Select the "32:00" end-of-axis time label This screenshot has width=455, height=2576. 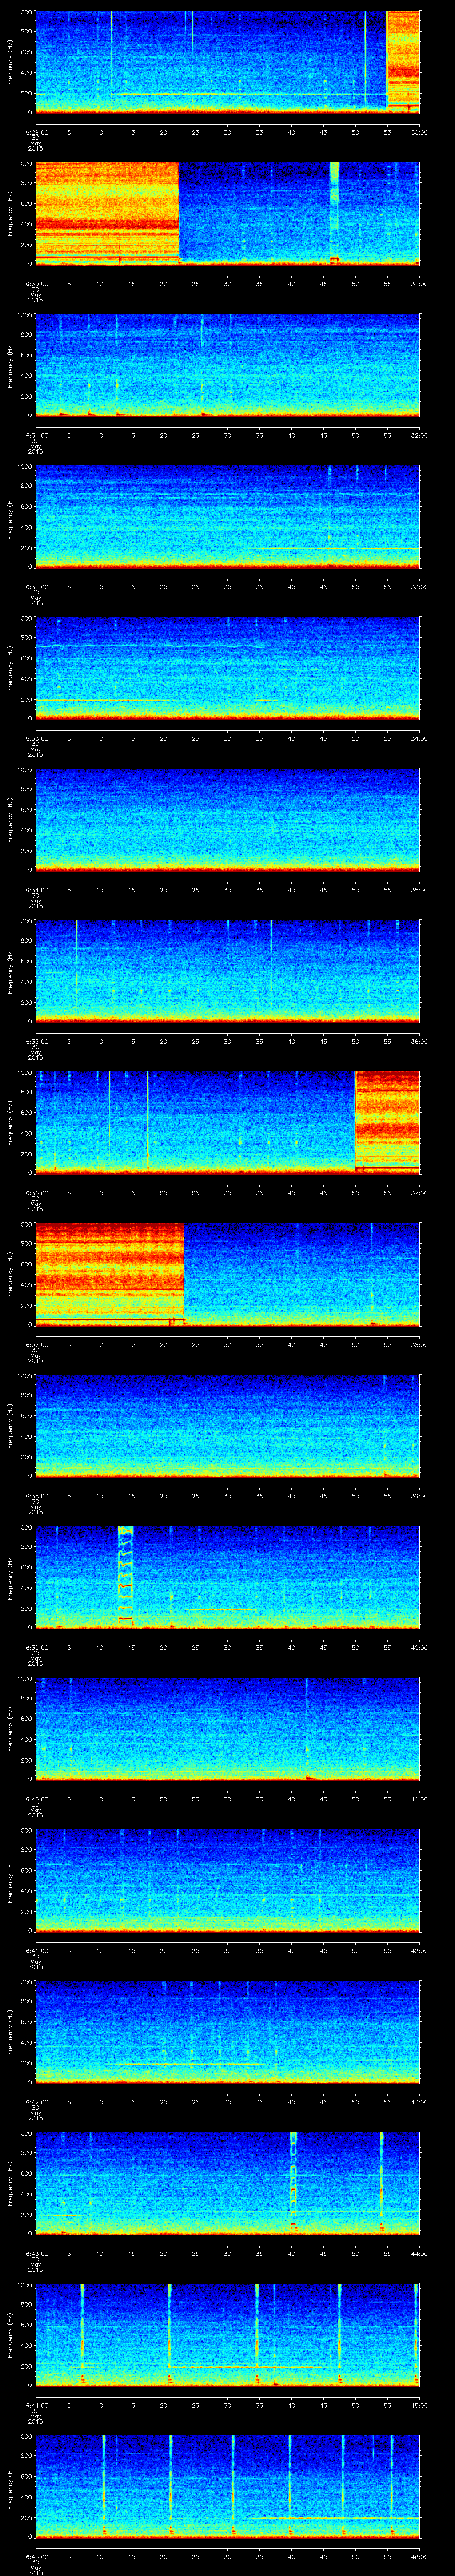coord(419,435)
